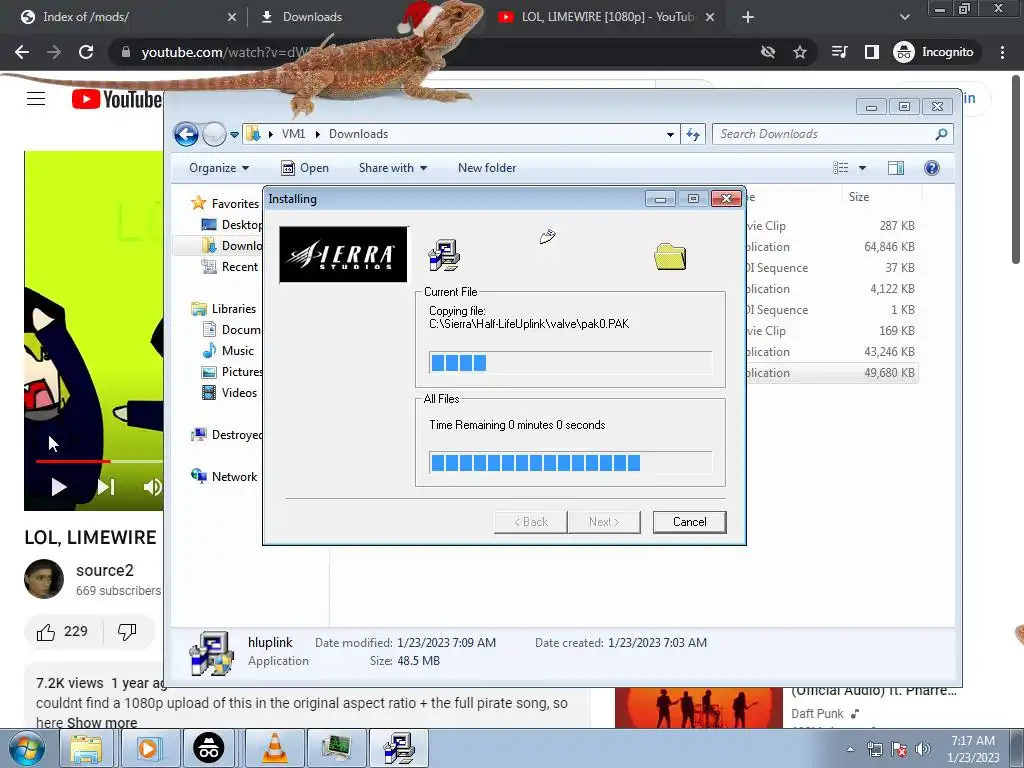
Task: Open the media controls icon in Chrome
Action: (x=839, y=52)
